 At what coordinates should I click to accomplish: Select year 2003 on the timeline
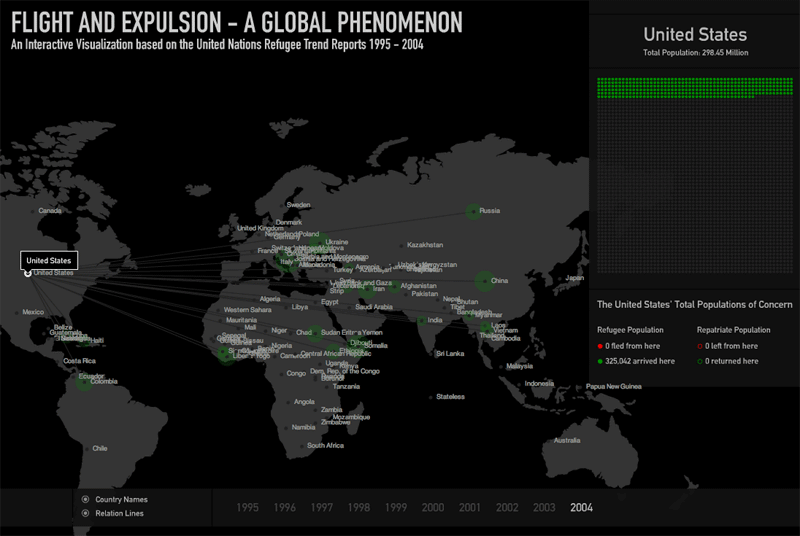tap(544, 507)
